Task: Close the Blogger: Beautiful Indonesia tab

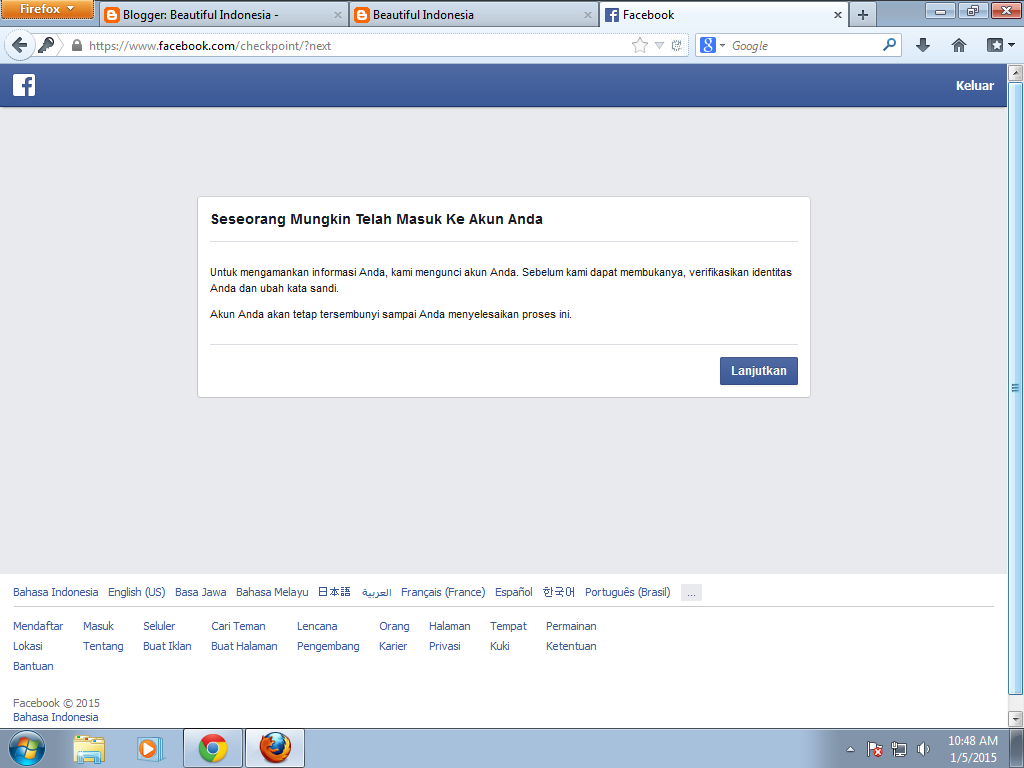Action: (x=338, y=15)
